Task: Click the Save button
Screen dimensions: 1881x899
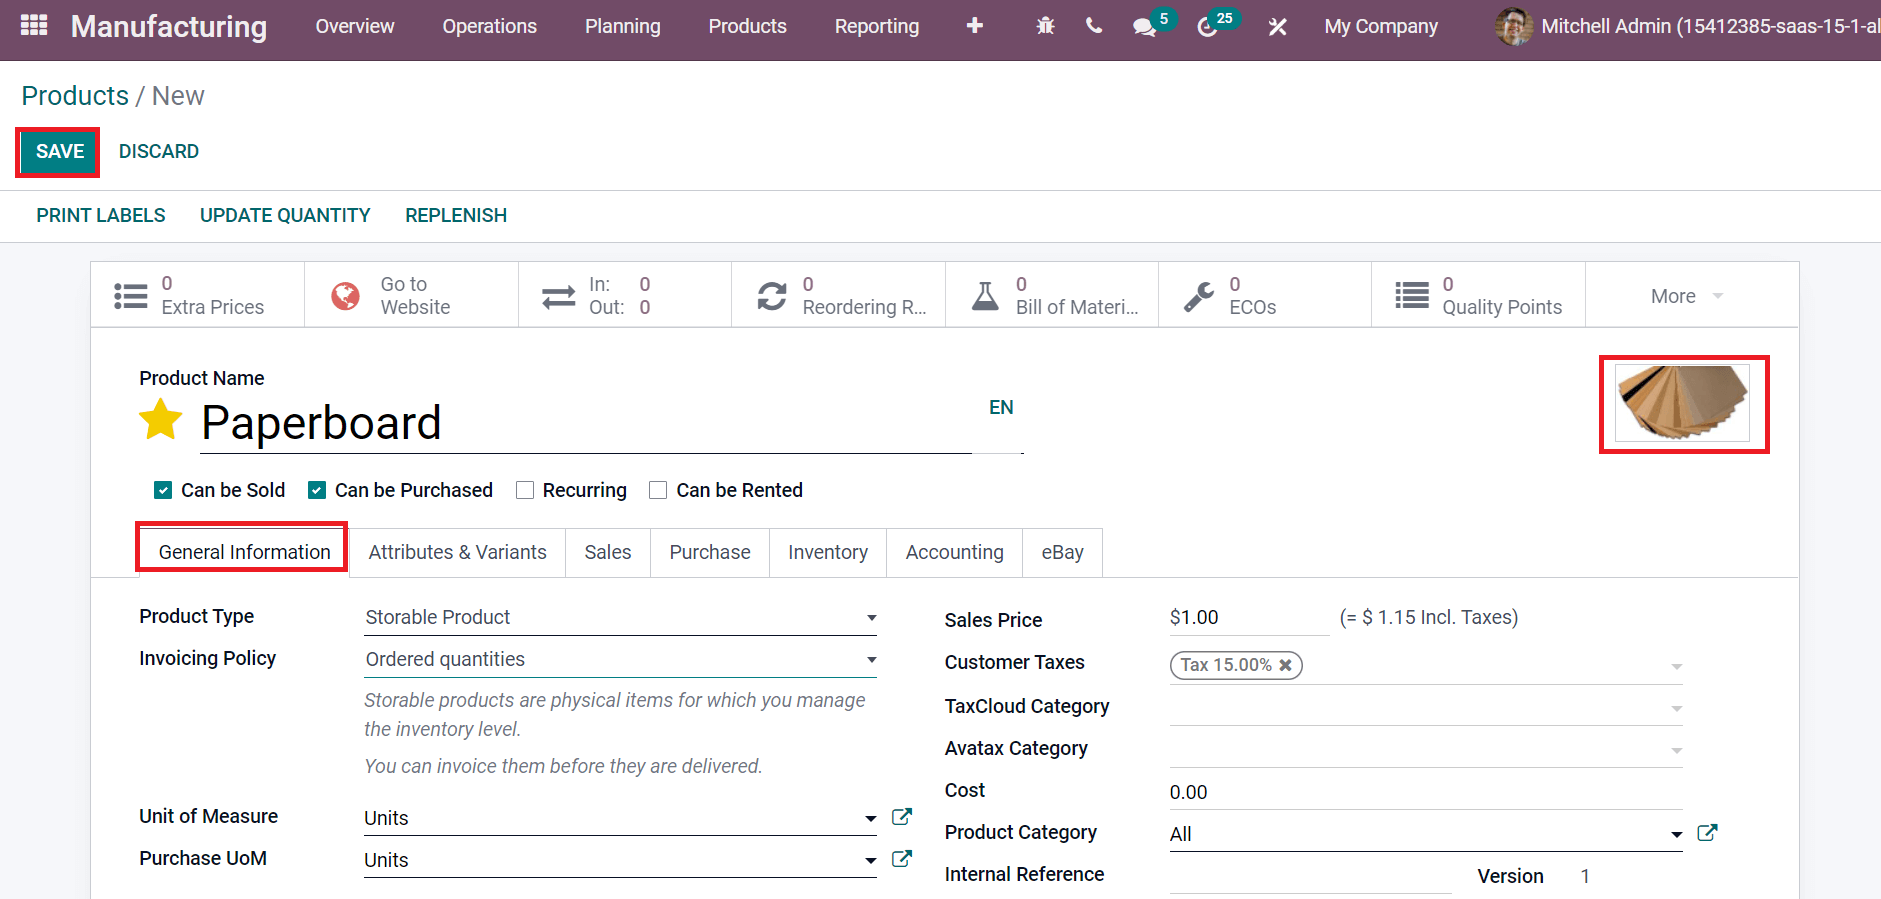Action: coord(59,152)
